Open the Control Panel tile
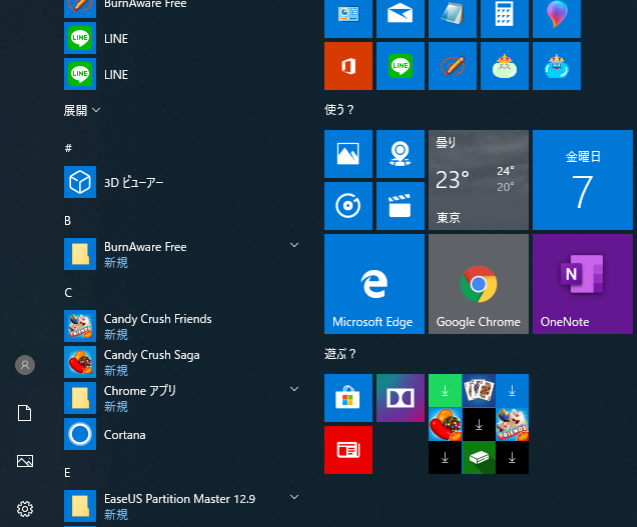This screenshot has height=527, width=637. click(x=348, y=19)
